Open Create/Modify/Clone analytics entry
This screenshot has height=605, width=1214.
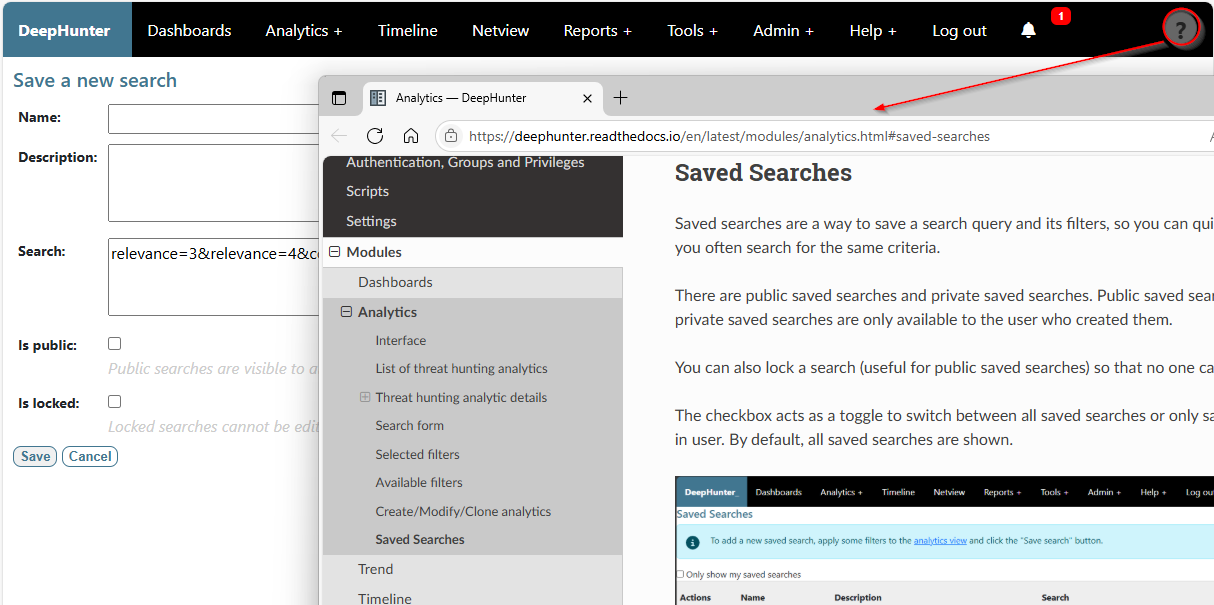click(x=464, y=511)
